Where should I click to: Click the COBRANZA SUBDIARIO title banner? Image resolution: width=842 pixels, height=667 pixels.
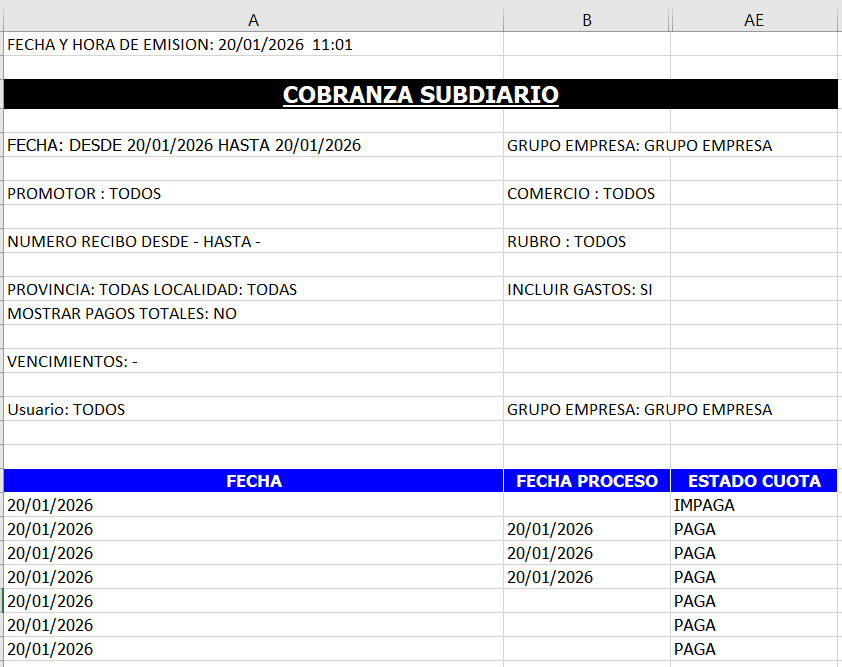[420, 95]
